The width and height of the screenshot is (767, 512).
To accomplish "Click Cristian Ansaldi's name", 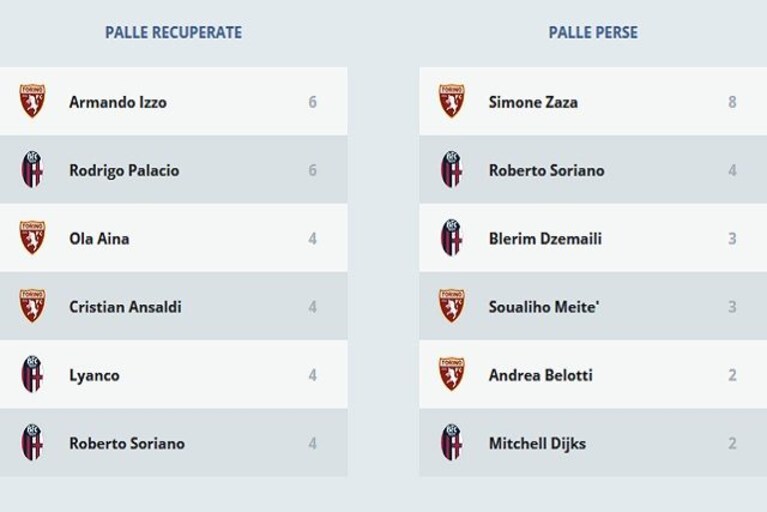I will tap(125, 307).
